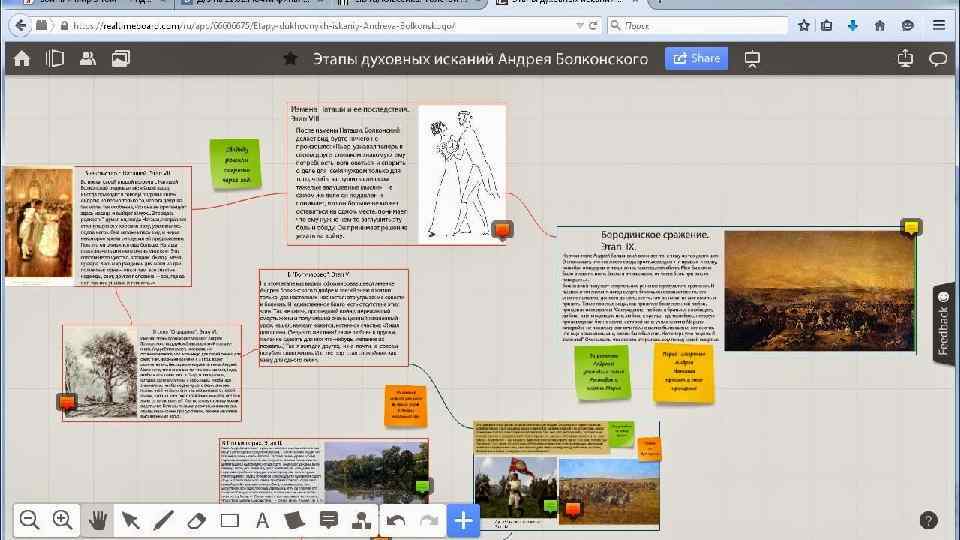Select the pencil drawing tool
This screenshot has height=540, width=960.
(163, 520)
